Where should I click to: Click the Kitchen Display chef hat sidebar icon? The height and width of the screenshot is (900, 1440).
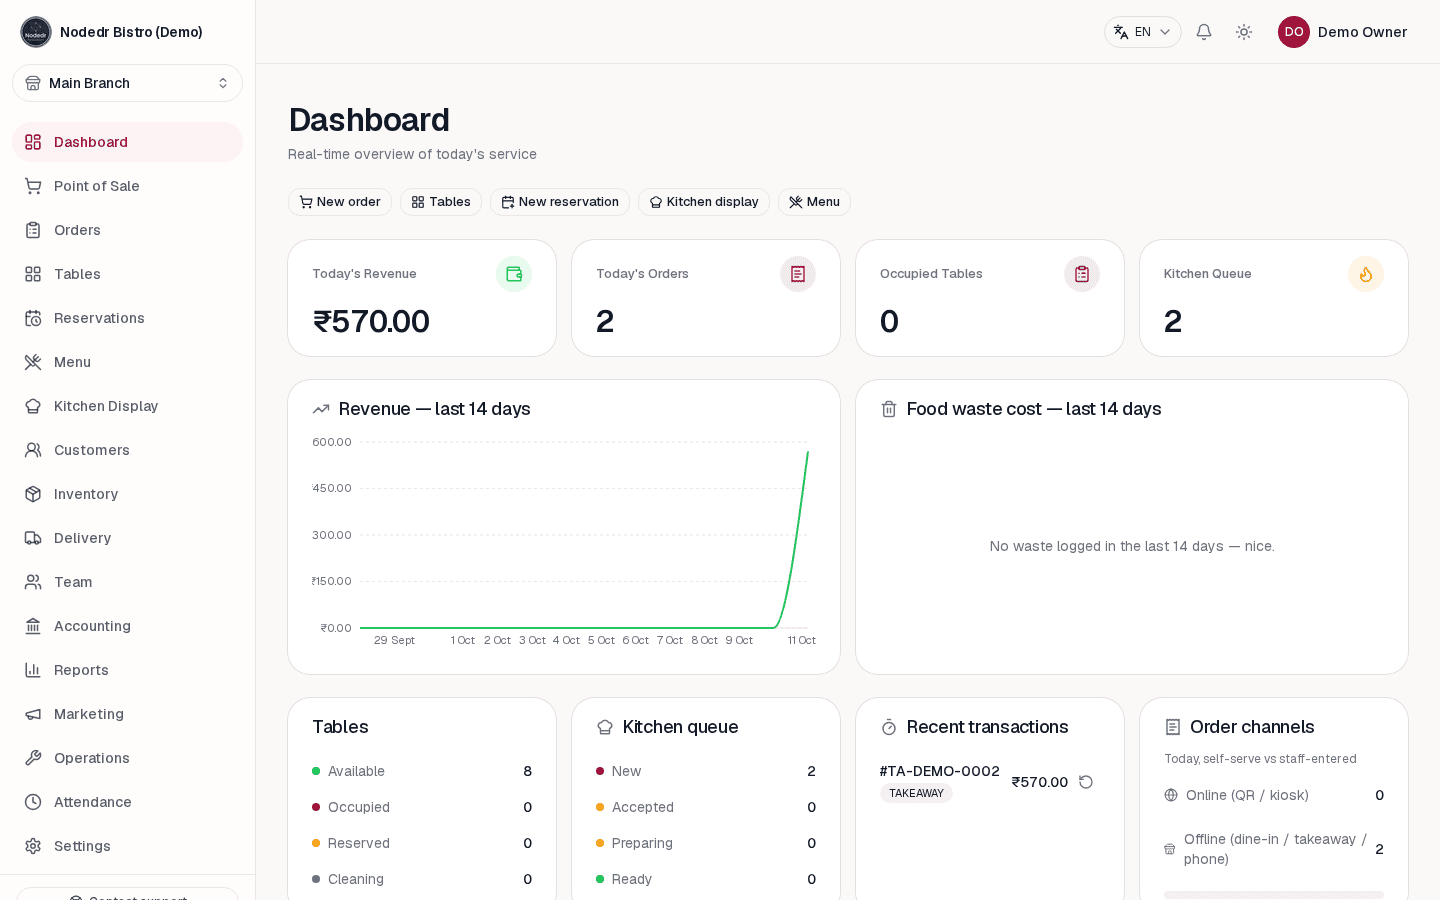point(33,406)
